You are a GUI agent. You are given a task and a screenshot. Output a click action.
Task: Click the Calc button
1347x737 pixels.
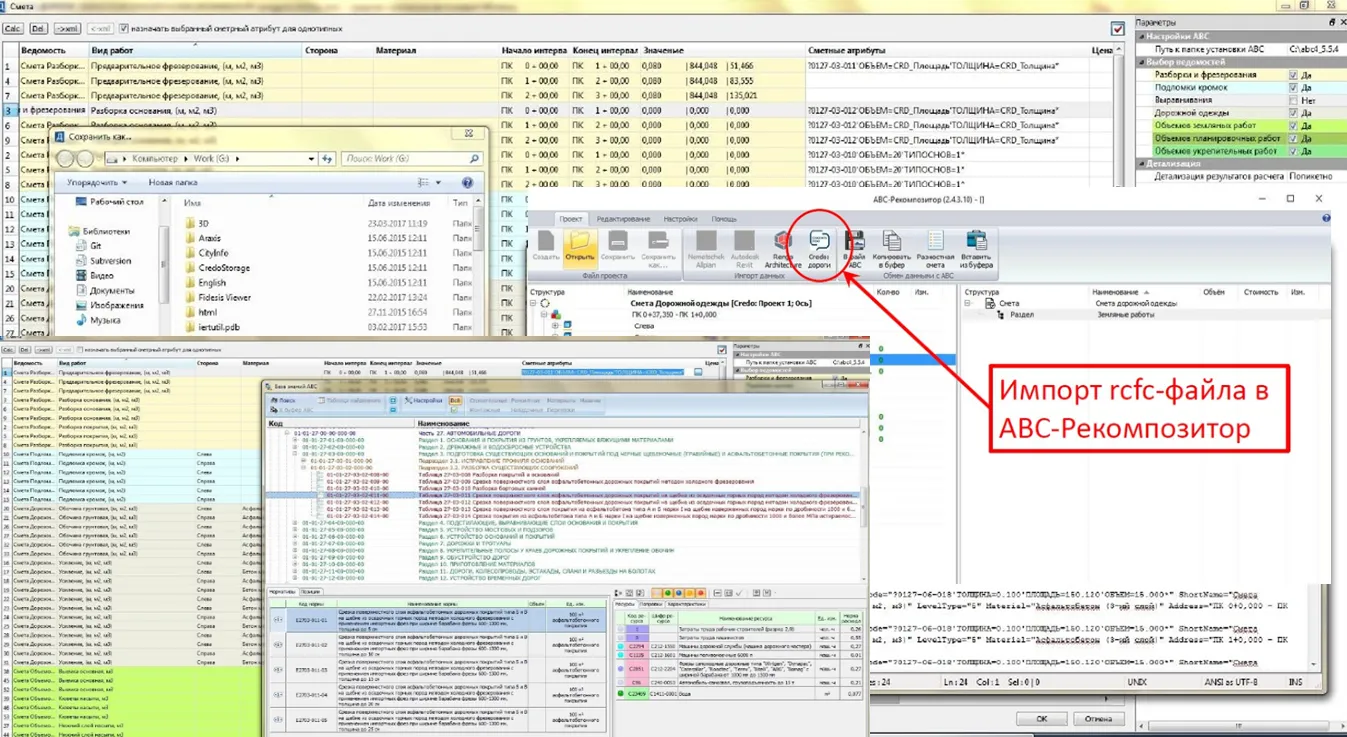pos(13,29)
